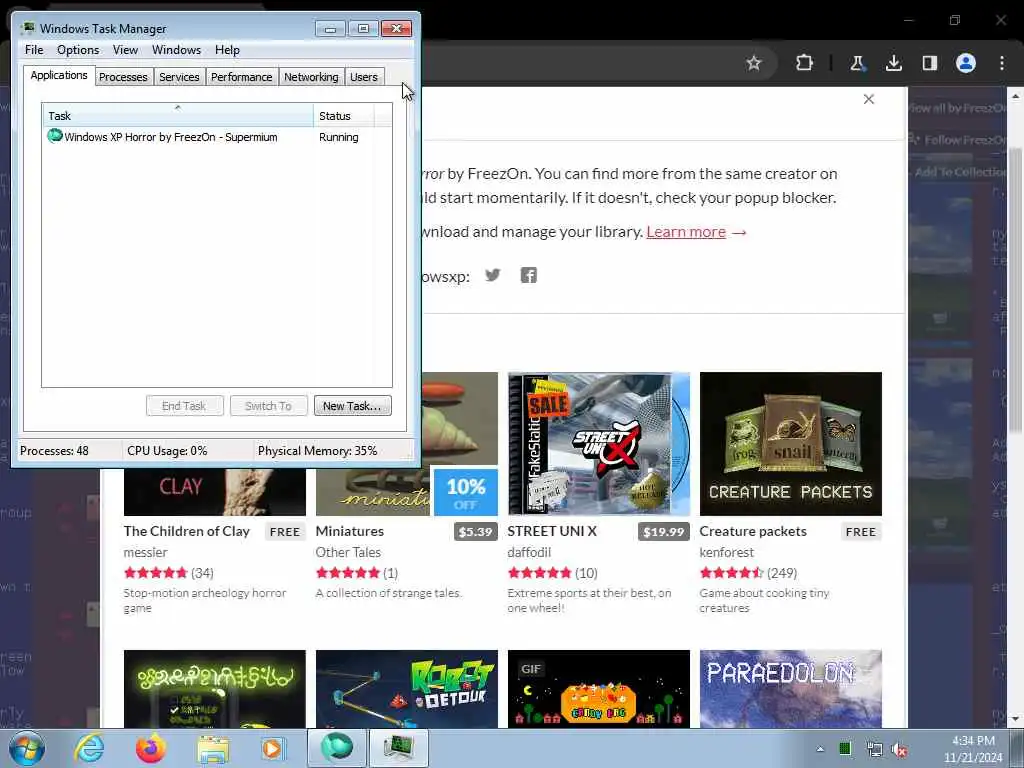Open the Windows Start button
1024x768 pixels.
click(27, 748)
